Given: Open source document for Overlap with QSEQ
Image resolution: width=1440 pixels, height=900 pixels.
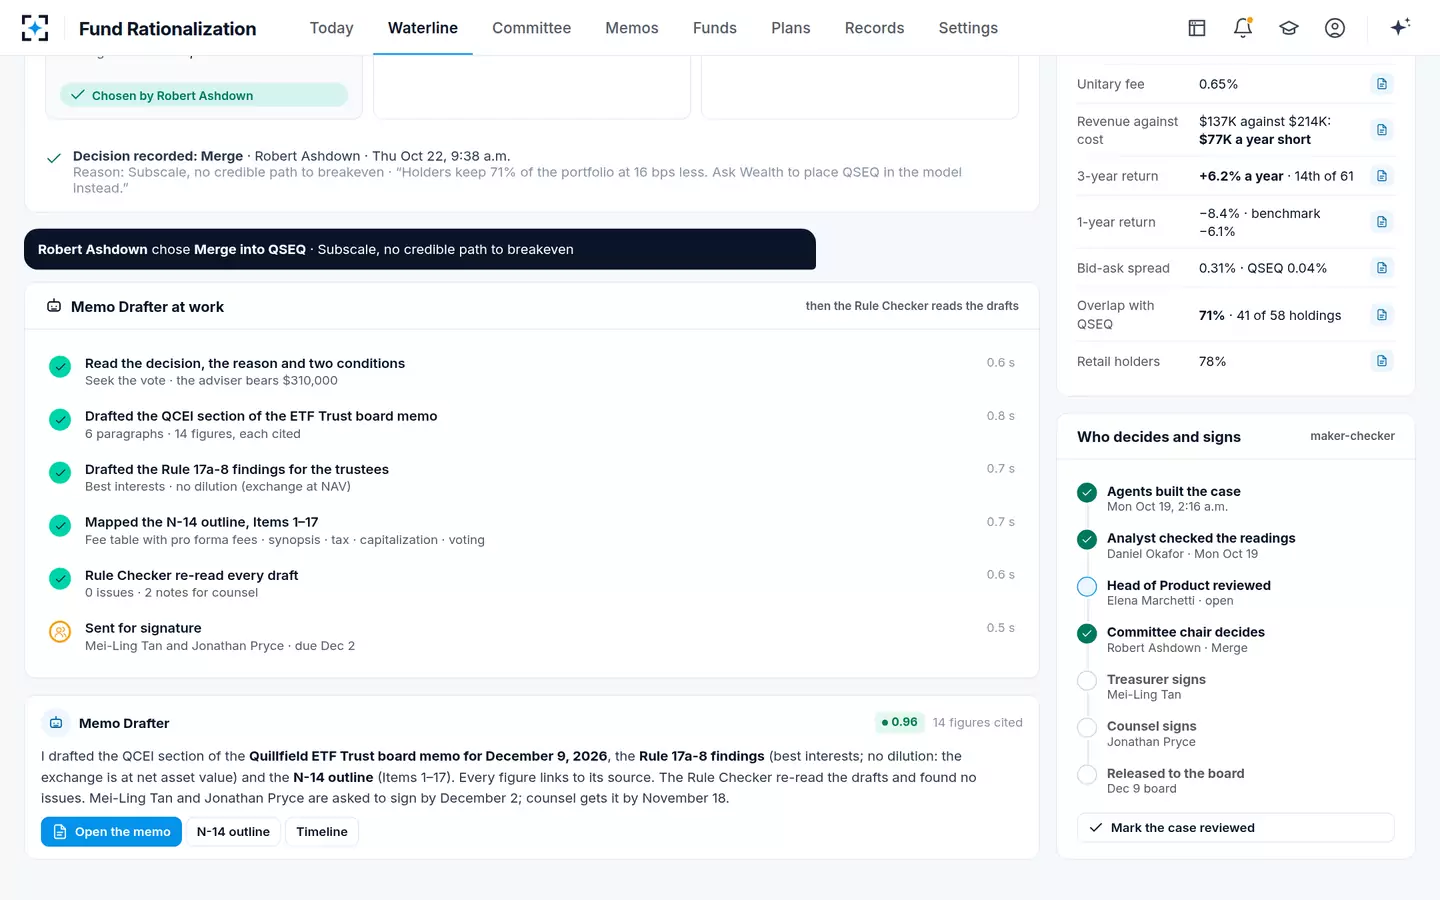Looking at the screenshot, I should click(1382, 315).
